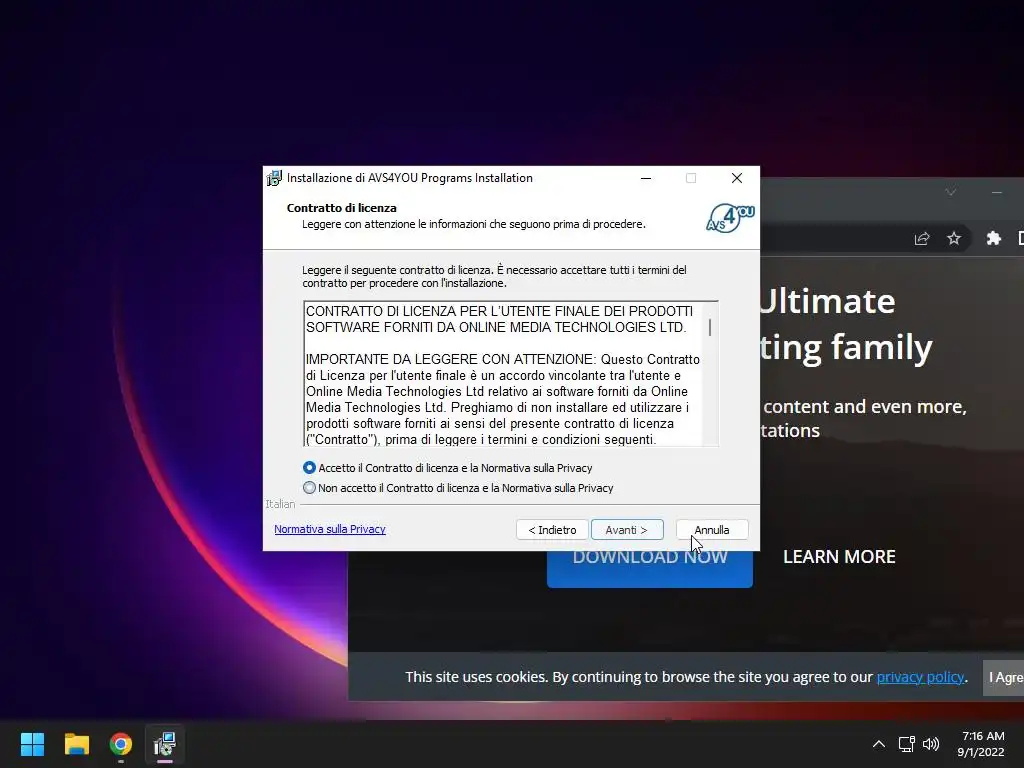Click the volume speaker icon in tray
1024x768 pixels.
(931, 744)
